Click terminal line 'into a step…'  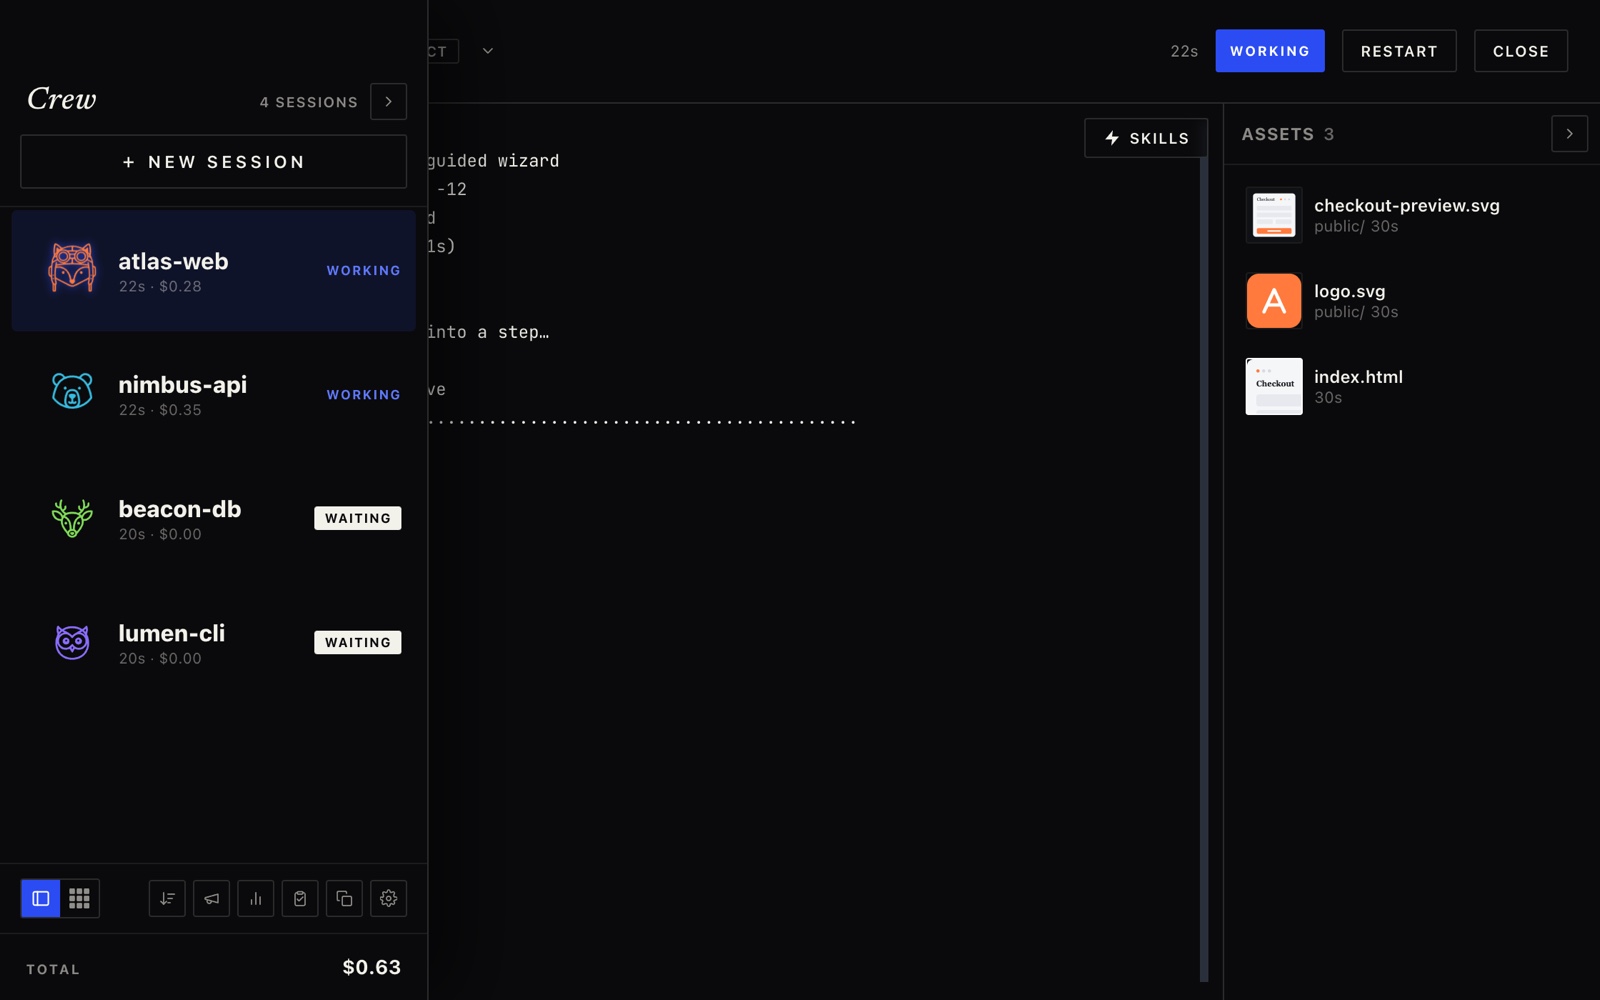[x=488, y=332]
